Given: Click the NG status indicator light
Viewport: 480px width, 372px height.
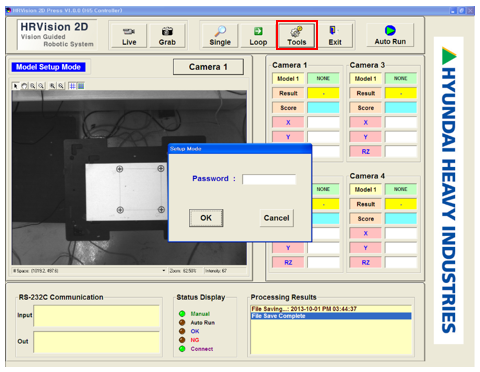Looking at the screenshot, I should tap(182, 340).
